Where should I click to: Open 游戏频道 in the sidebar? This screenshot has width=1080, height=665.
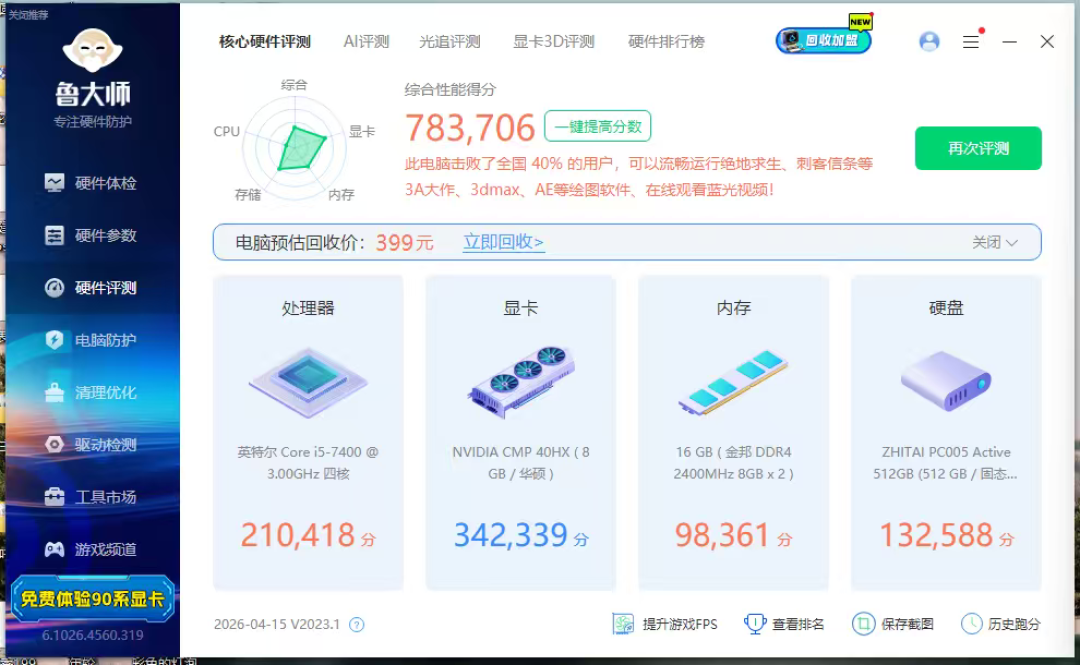tap(91, 549)
